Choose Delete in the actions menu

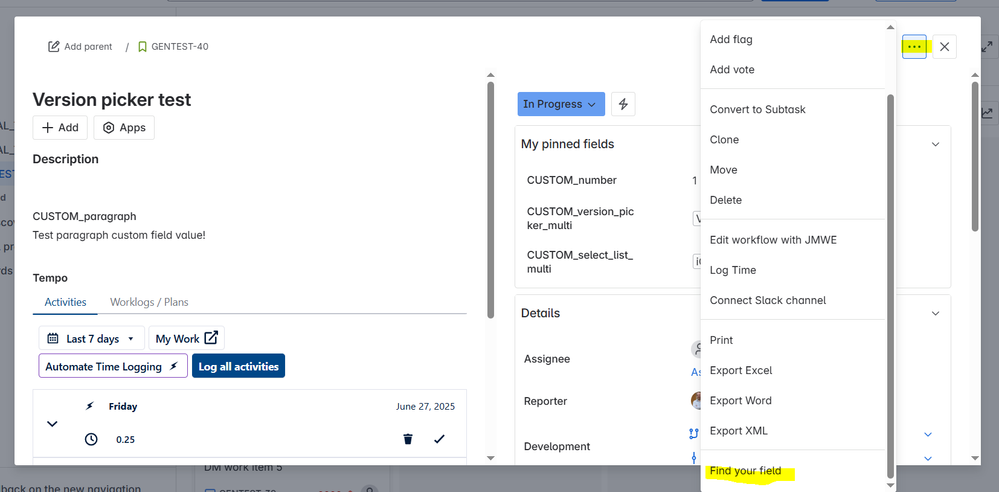(793, 200)
